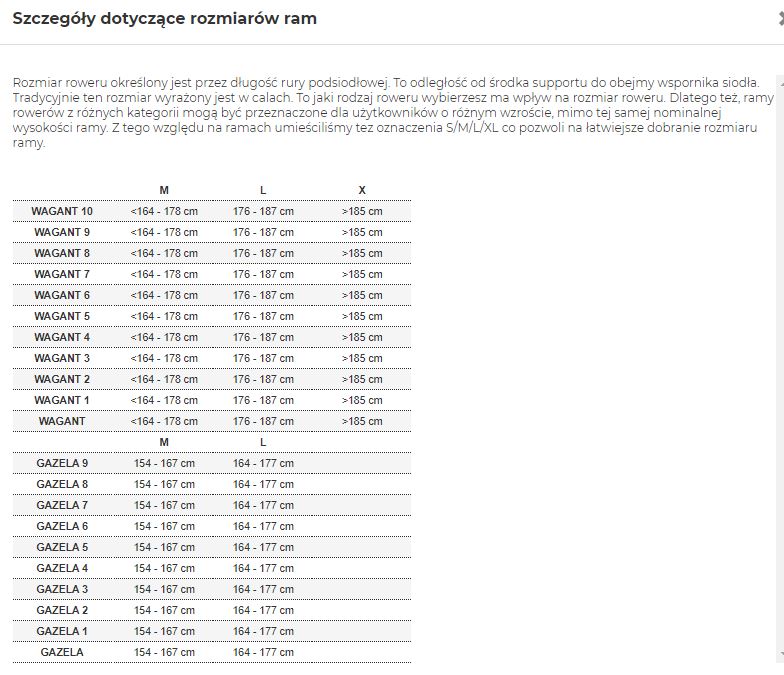Close the frame size details dialog

781,18
